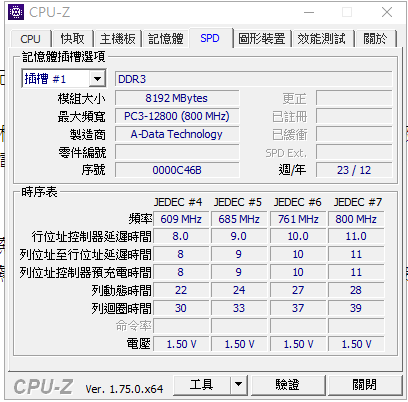Click the 列迴圈時間 value 30

[181, 308]
